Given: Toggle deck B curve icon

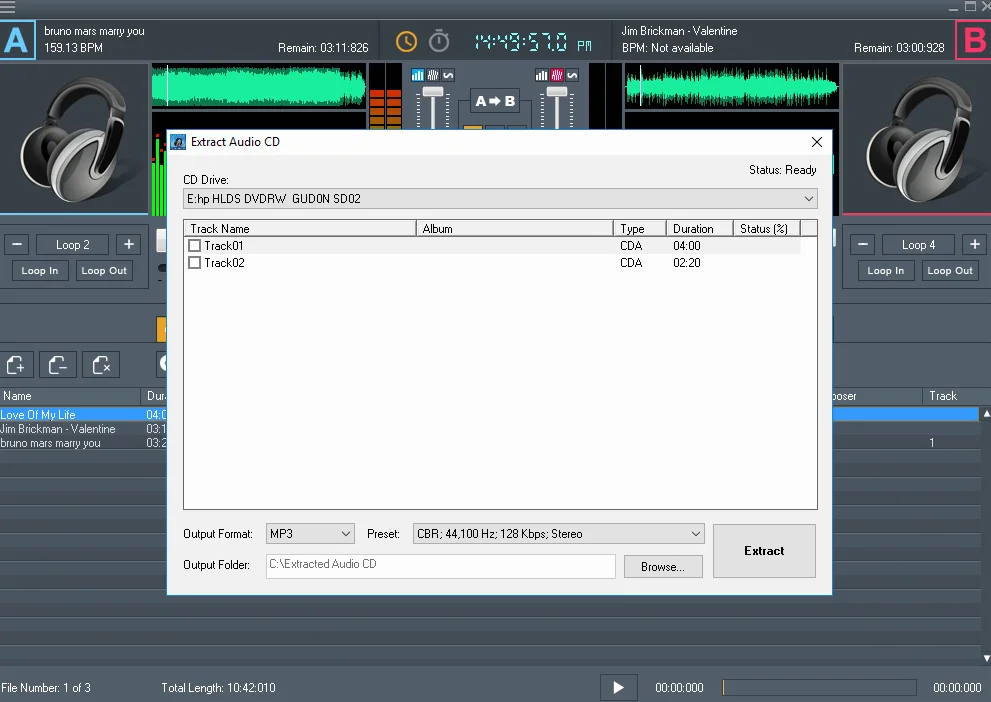Looking at the screenshot, I should coord(572,75).
